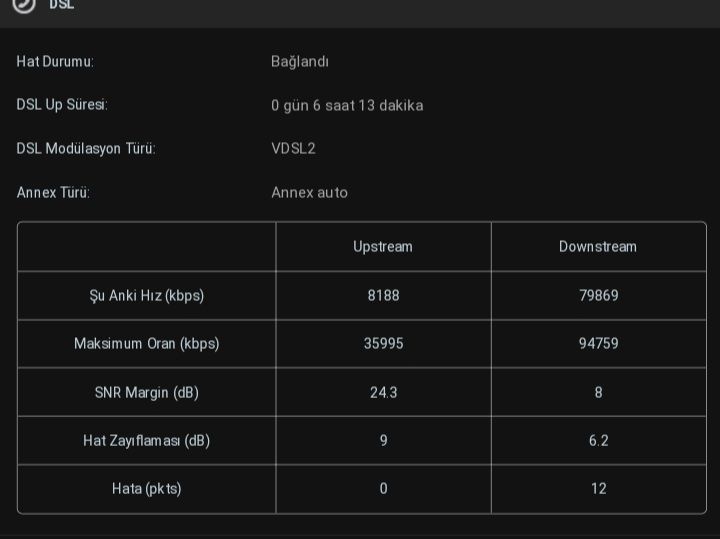Click the Annex auto value
Viewport: 720px width, 539px height.
click(309, 193)
